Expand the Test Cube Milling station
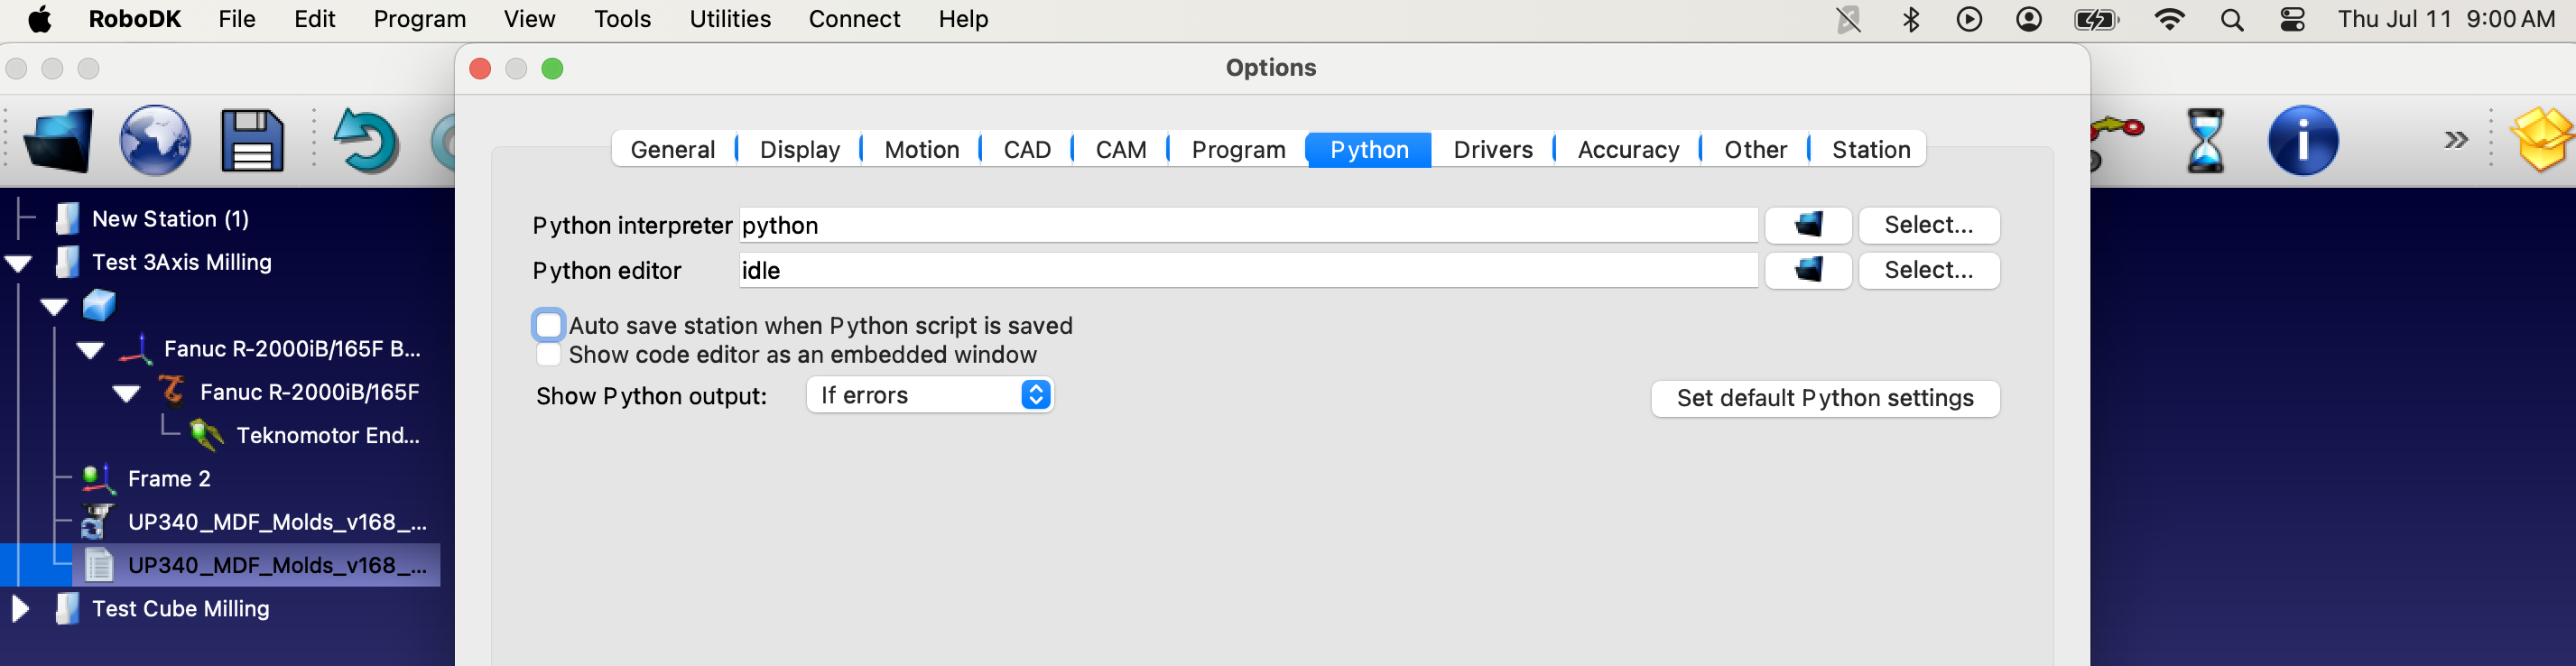The height and width of the screenshot is (666, 2576). pos(19,609)
